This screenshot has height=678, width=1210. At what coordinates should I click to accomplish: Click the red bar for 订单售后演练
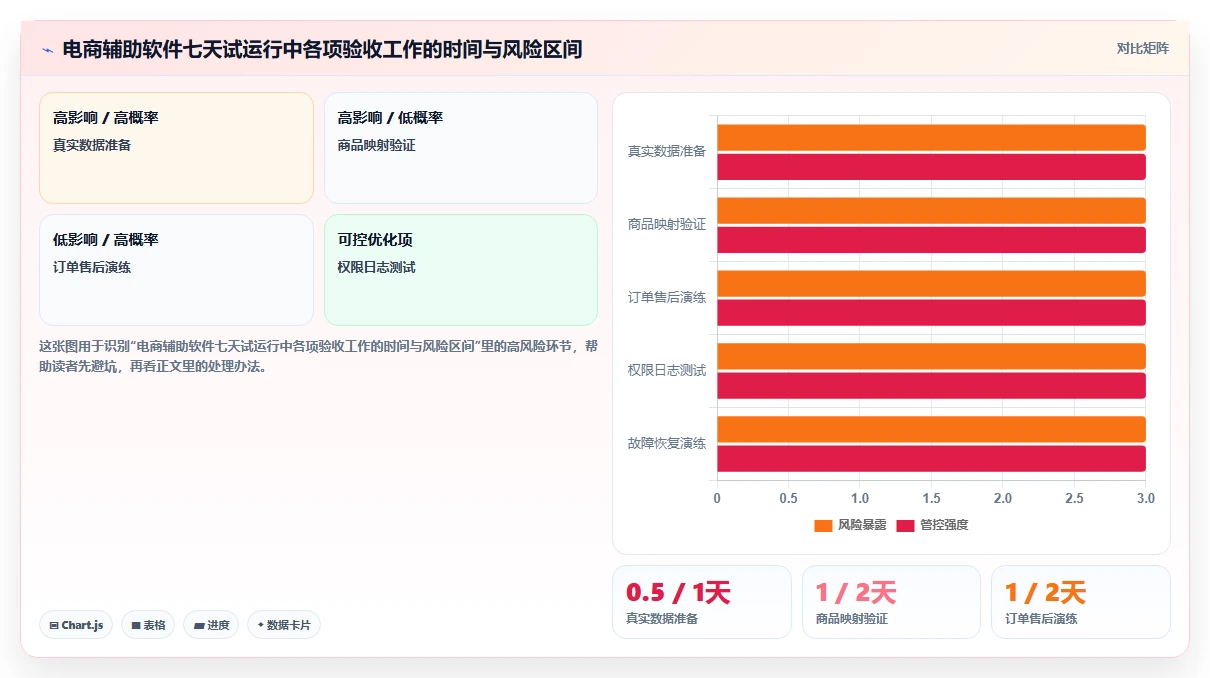click(931, 313)
